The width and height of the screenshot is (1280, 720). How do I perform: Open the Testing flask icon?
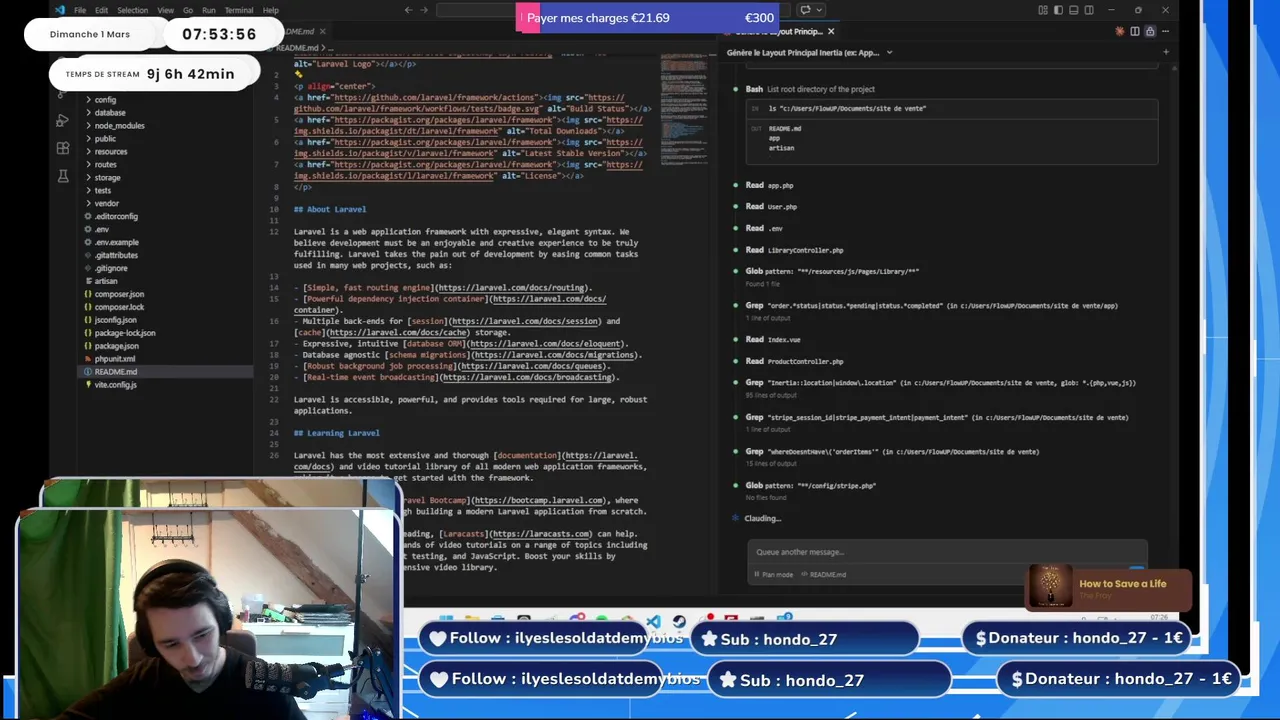[x=62, y=176]
